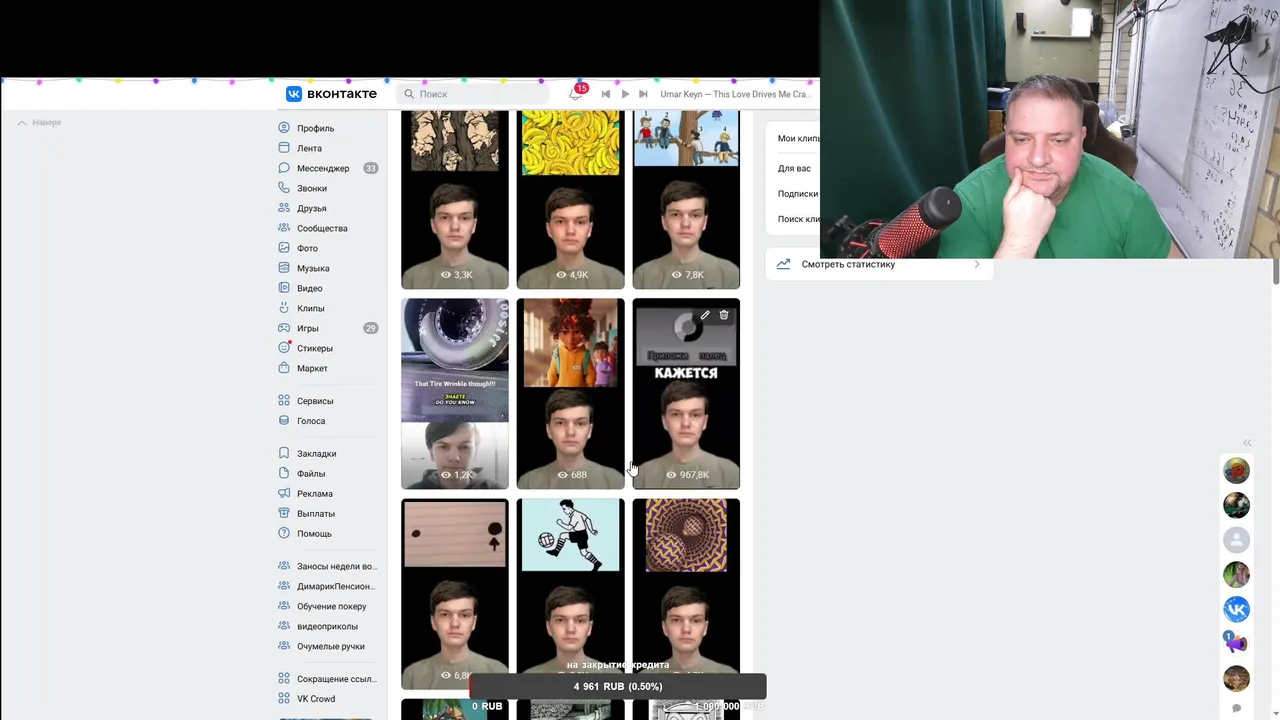Open Сокращение ссылок shortcut
The height and width of the screenshot is (720, 1280).
[336, 679]
